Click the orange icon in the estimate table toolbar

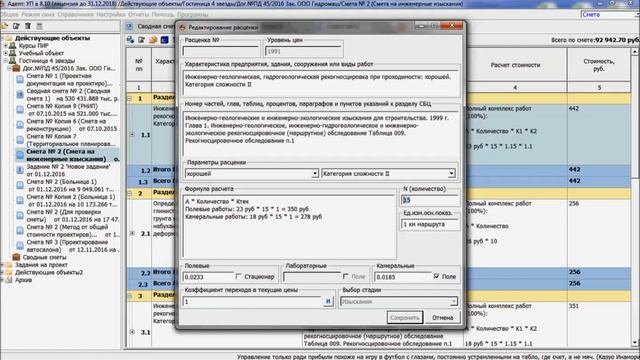[x=153, y=40]
